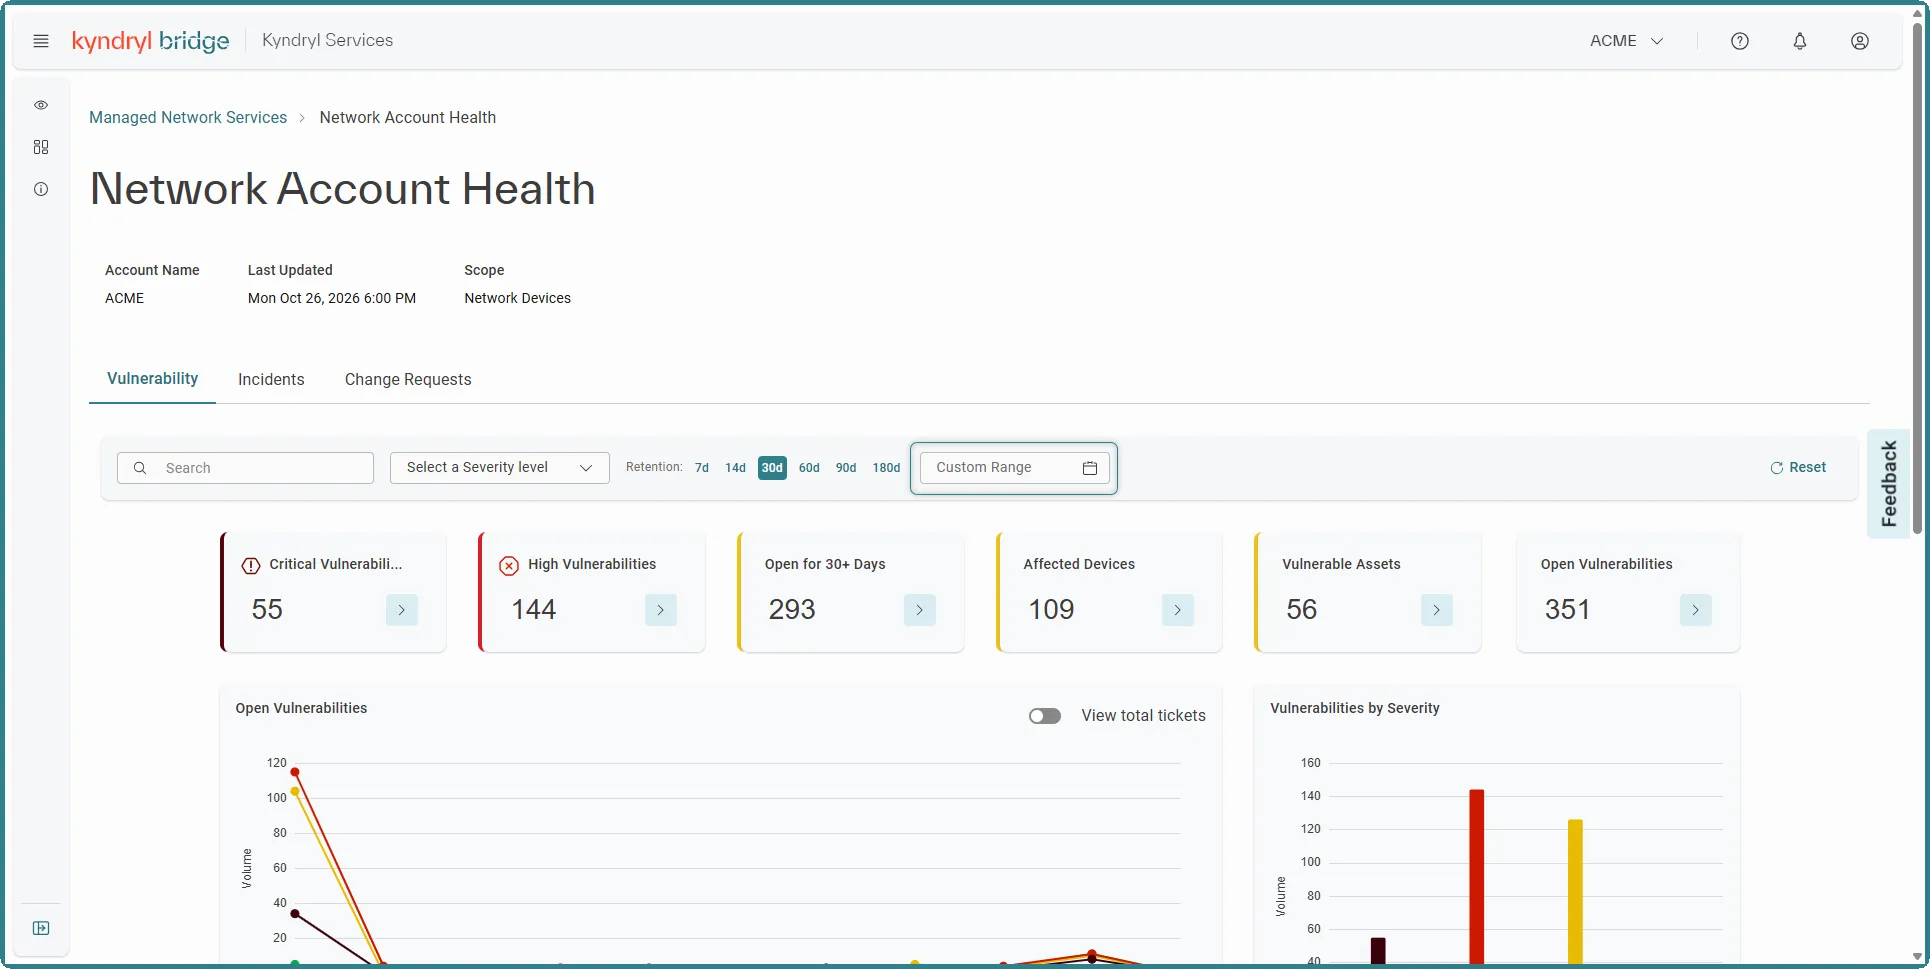The width and height of the screenshot is (1930, 969).
Task: Select 90d retention period
Action: pos(846,468)
